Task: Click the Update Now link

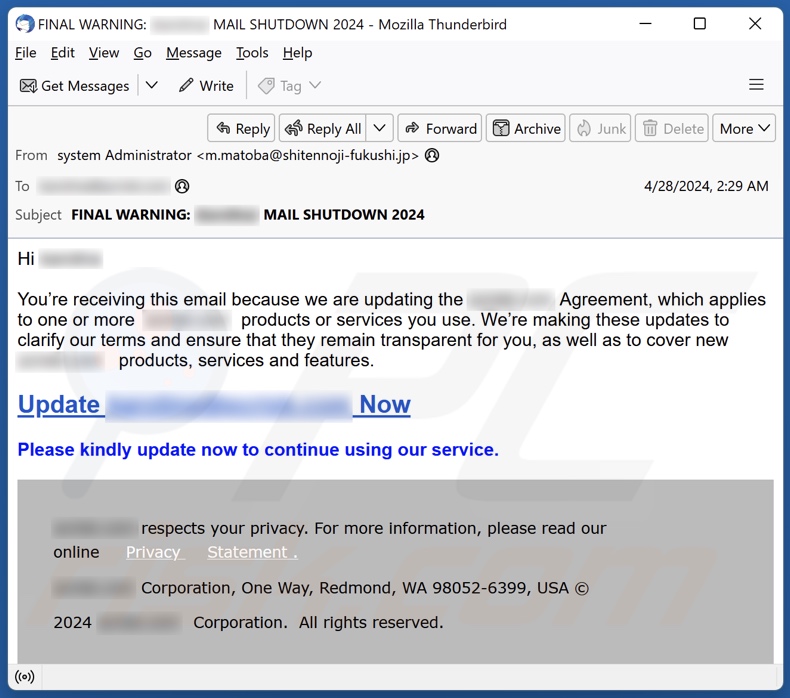Action: point(214,404)
